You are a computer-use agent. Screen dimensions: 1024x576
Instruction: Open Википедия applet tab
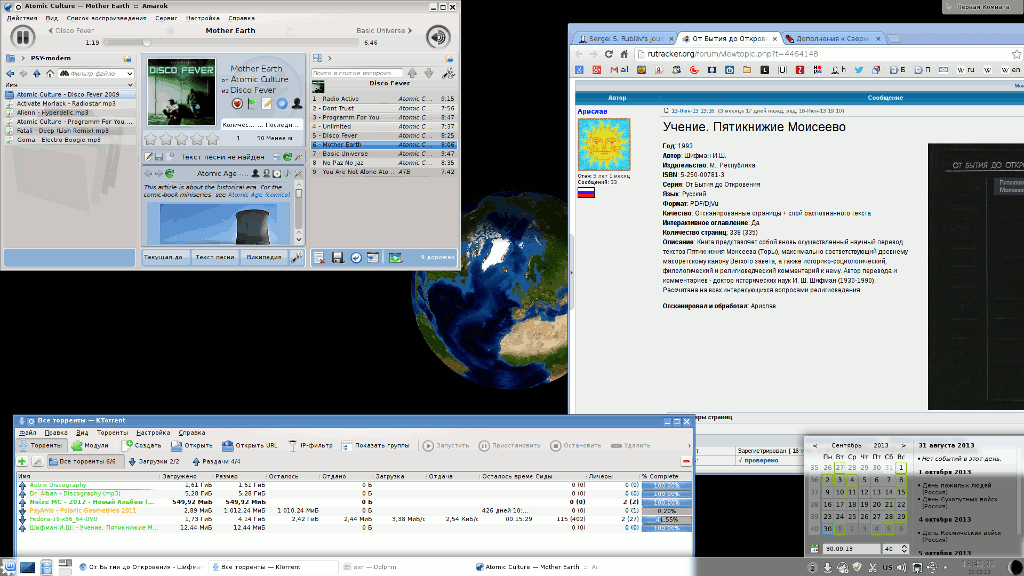point(264,257)
